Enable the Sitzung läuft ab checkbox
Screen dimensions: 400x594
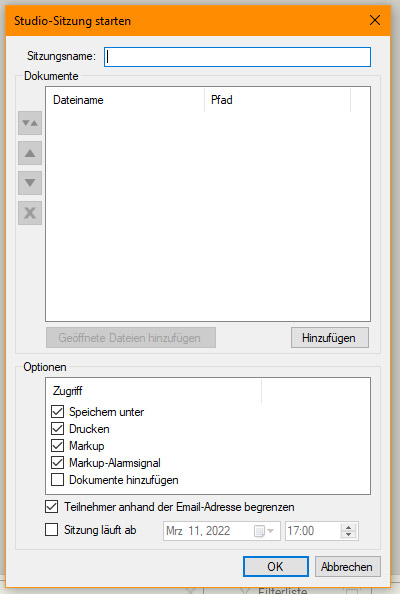pyautogui.click(x=52, y=530)
